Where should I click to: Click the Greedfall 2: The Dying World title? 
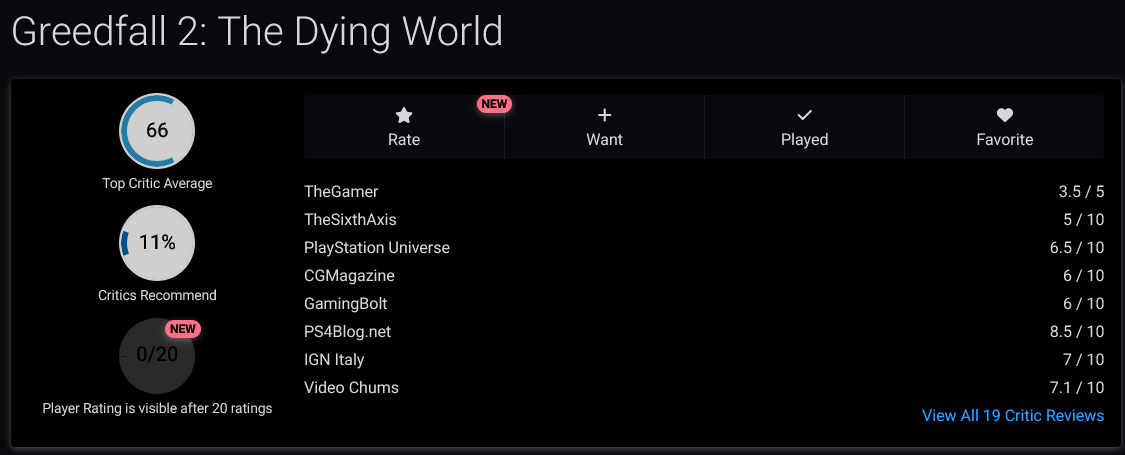tap(257, 32)
